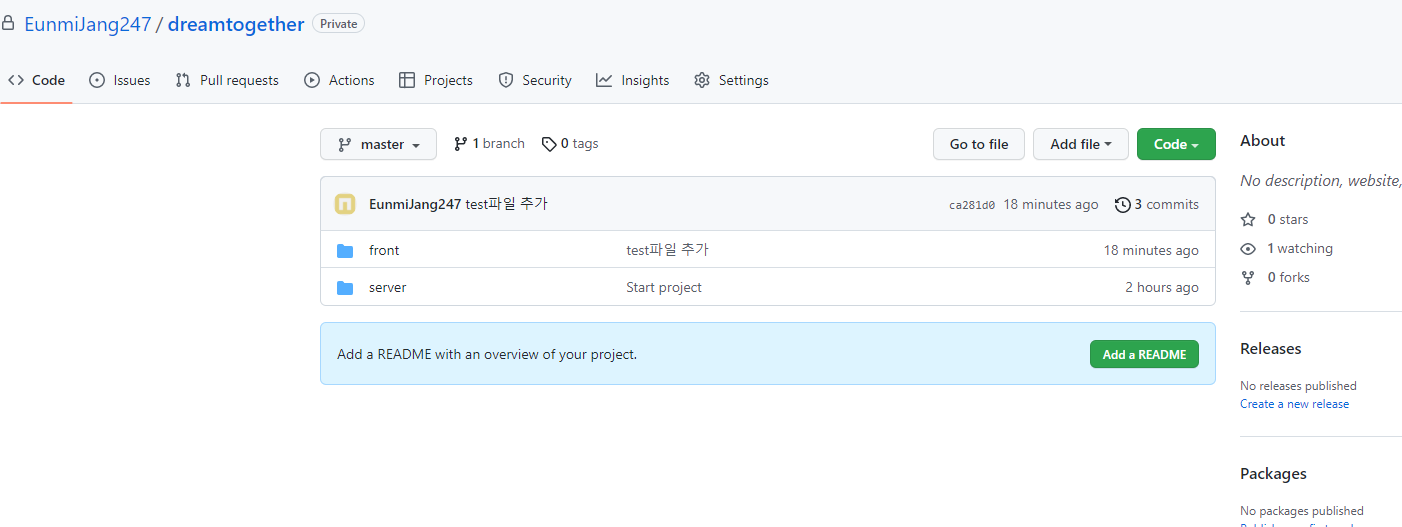Go to the repository Settings tab

[x=731, y=80]
